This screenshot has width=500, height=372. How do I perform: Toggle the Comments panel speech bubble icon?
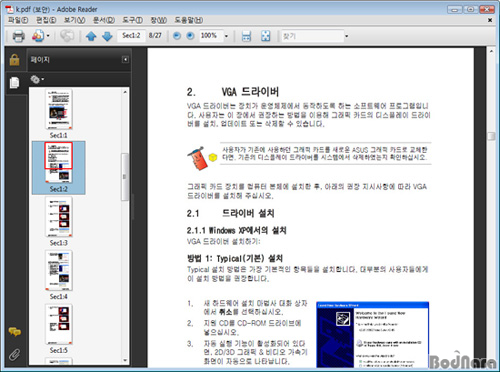pos(15,332)
